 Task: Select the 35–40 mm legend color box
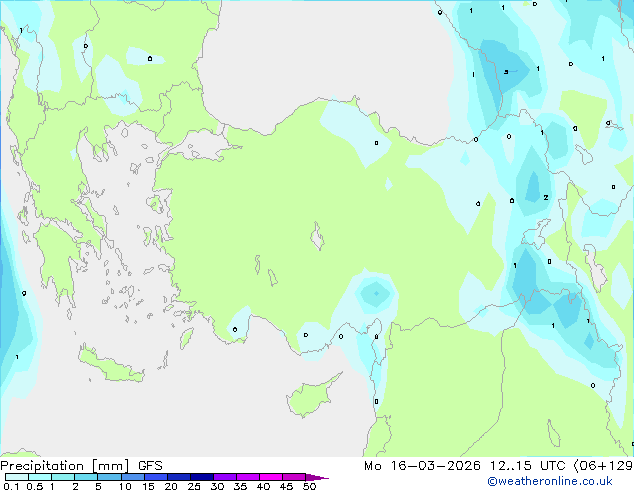tap(248, 477)
